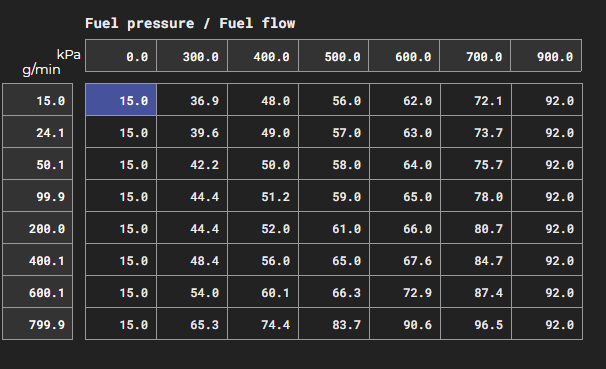
Task: Click the 0.0 kPa column header
Action: [x=121, y=56]
